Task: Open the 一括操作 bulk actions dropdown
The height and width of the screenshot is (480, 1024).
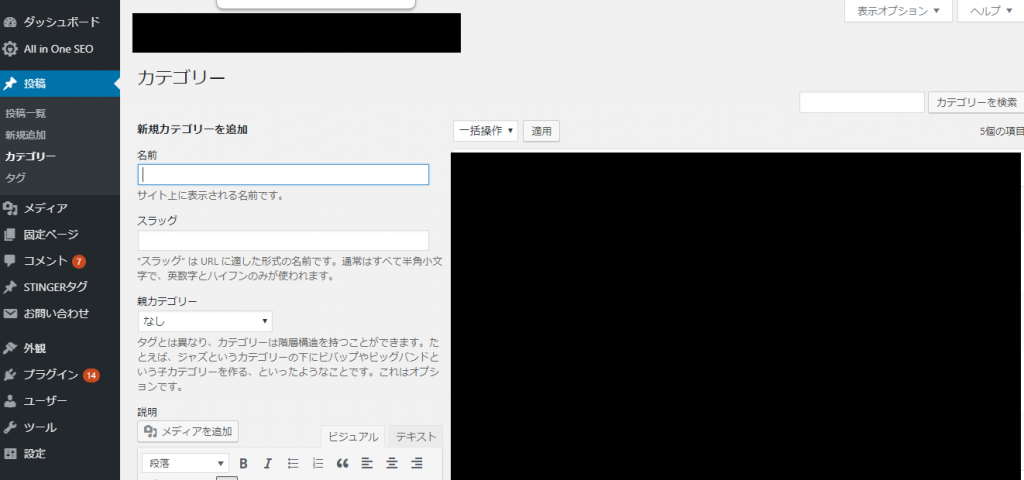Action: [485, 131]
